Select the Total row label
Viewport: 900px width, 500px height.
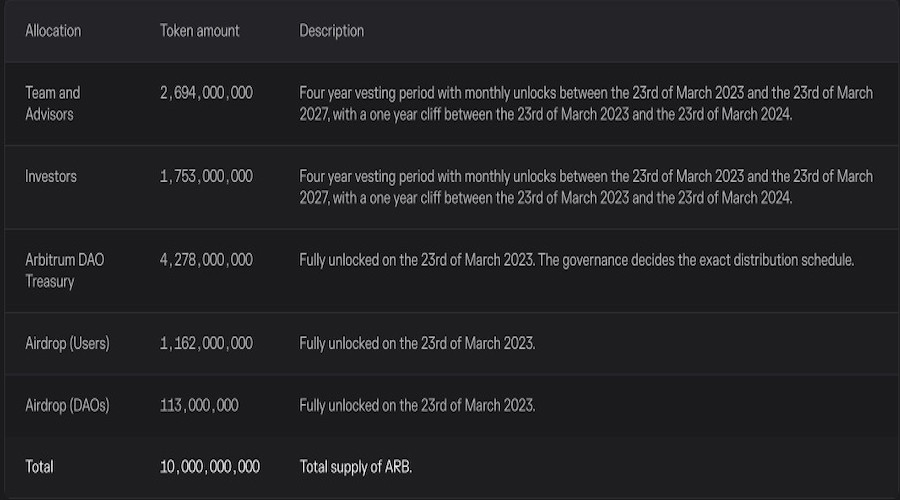(39, 467)
